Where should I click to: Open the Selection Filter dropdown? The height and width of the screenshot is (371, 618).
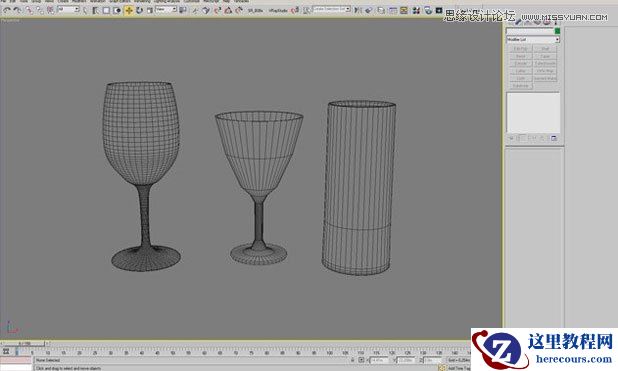(x=68, y=9)
